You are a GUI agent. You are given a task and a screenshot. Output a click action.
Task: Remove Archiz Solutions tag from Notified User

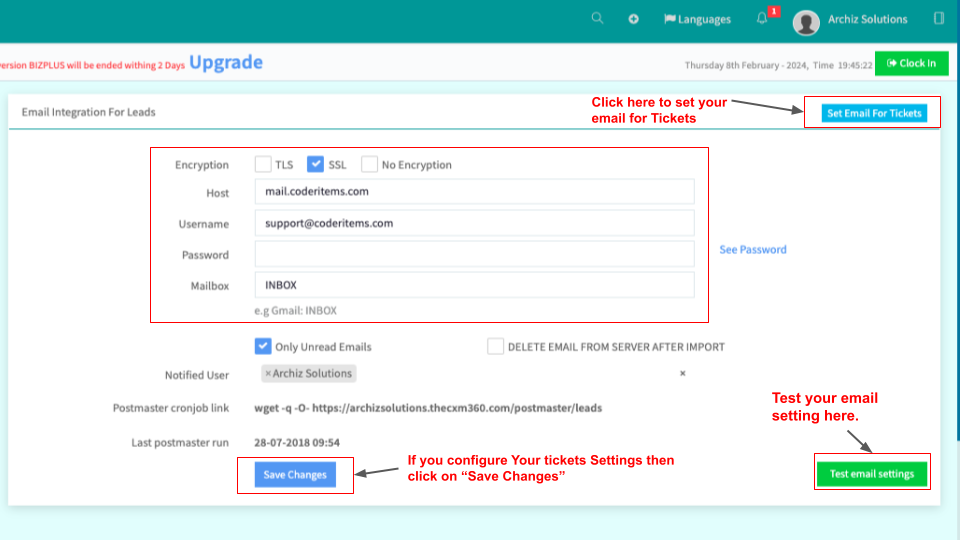pyautogui.click(x=268, y=374)
